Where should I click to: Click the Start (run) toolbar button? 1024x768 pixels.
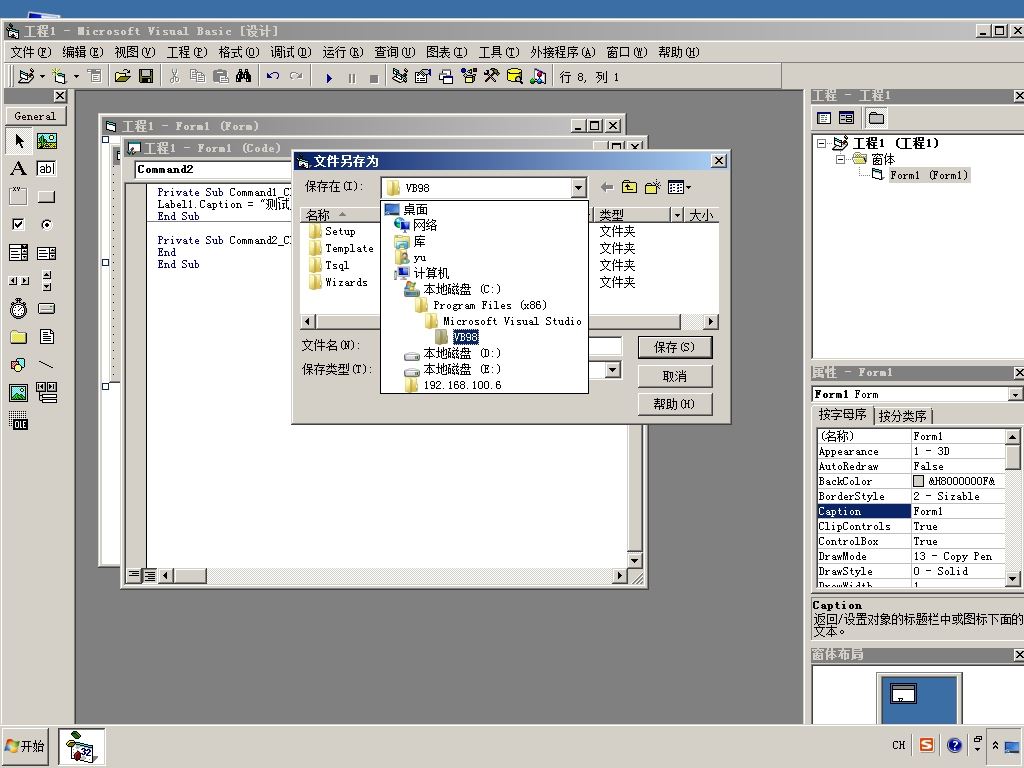coord(329,78)
